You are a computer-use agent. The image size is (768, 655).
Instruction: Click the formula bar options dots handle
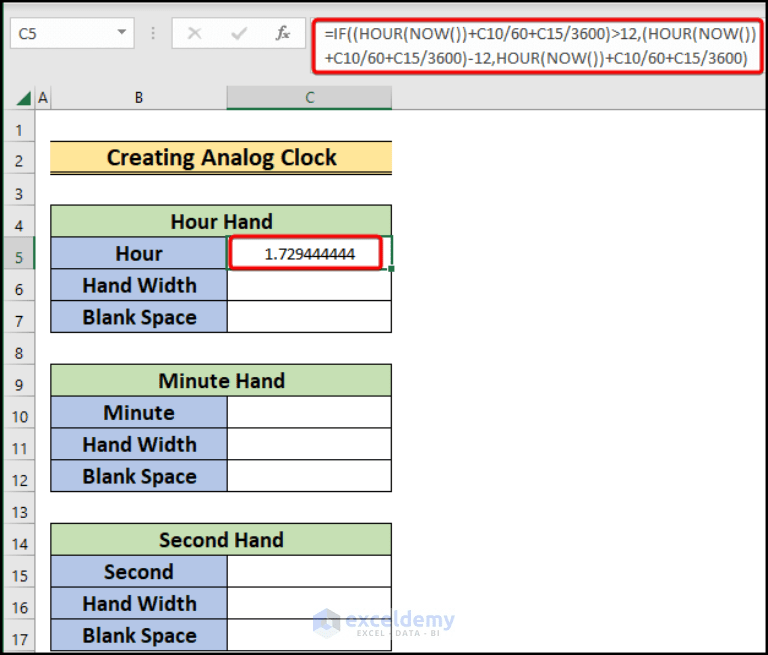(x=153, y=33)
